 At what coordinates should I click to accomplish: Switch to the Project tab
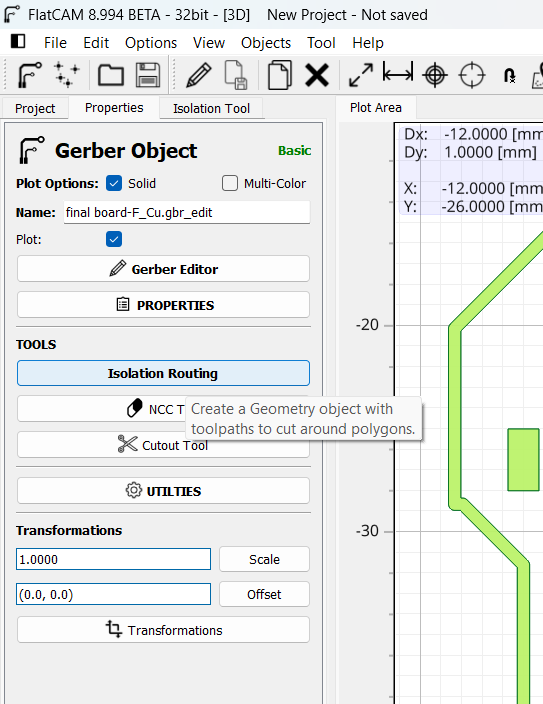[x=35, y=108]
